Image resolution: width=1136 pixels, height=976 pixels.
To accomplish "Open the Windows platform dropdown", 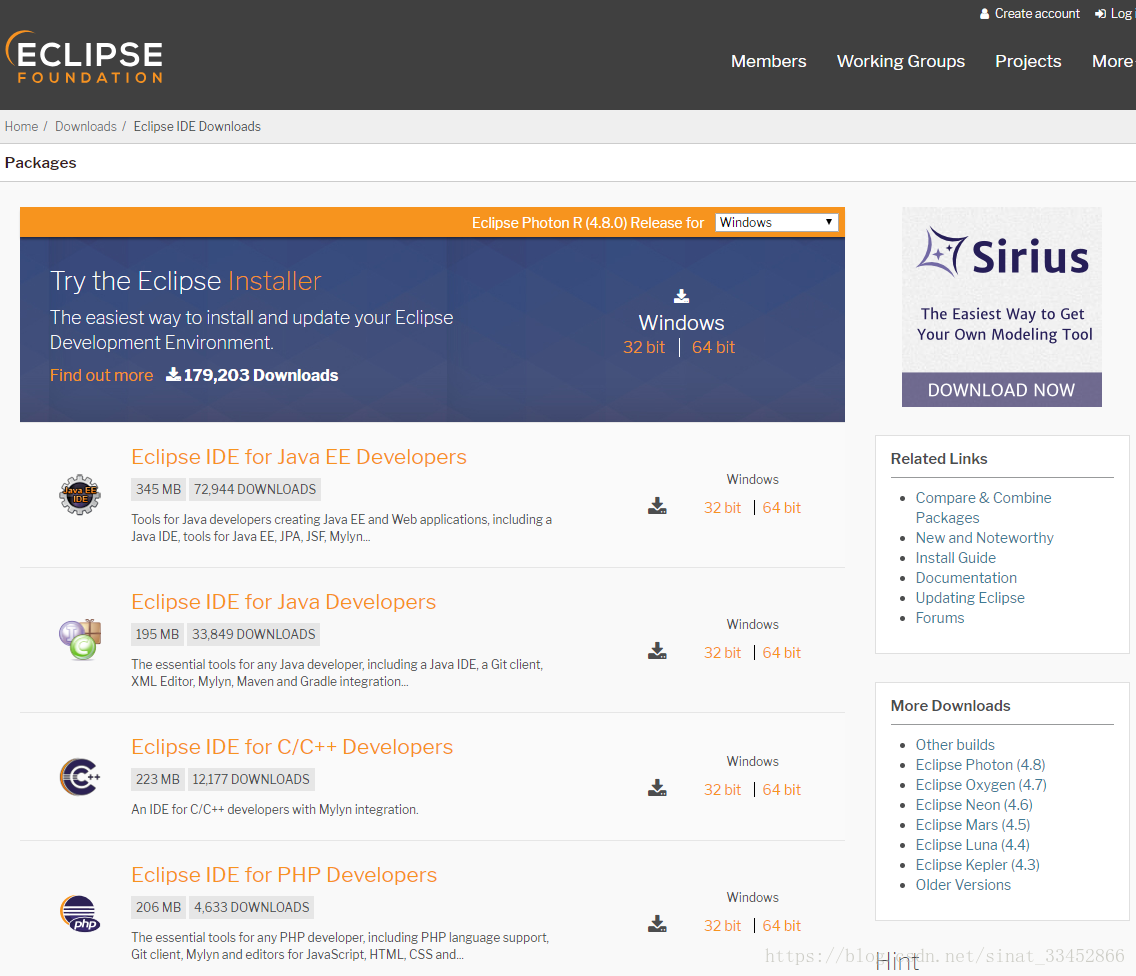I will click(777, 222).
